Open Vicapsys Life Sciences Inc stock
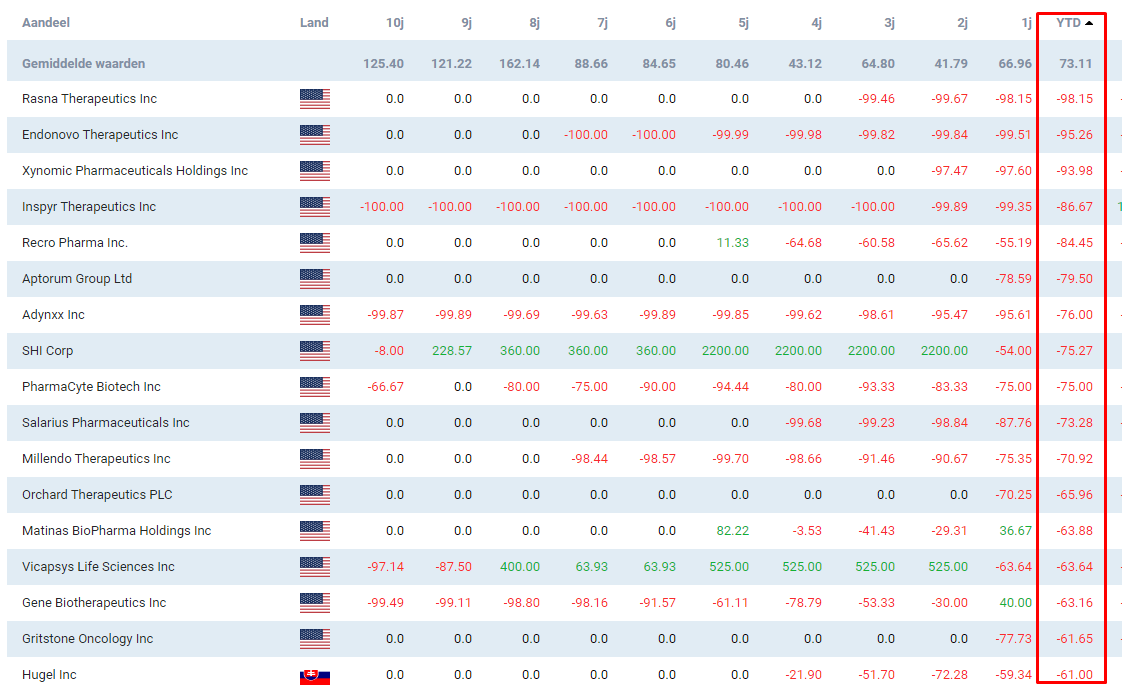The image size is (1122, 687). pos(99,567)
